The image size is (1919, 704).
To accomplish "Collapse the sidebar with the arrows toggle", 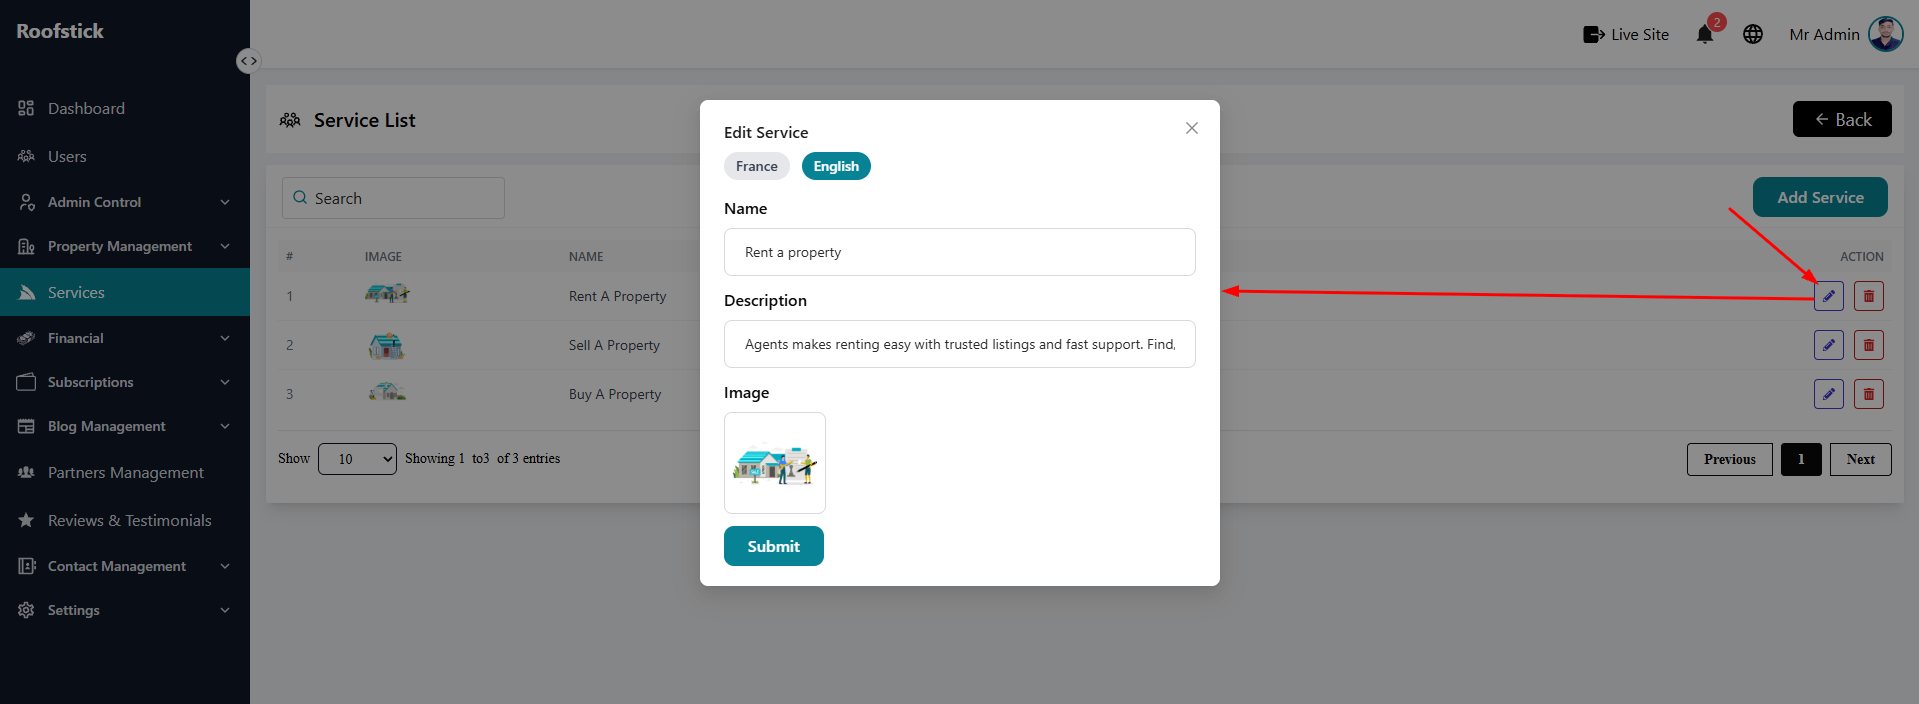I will 248,61.
